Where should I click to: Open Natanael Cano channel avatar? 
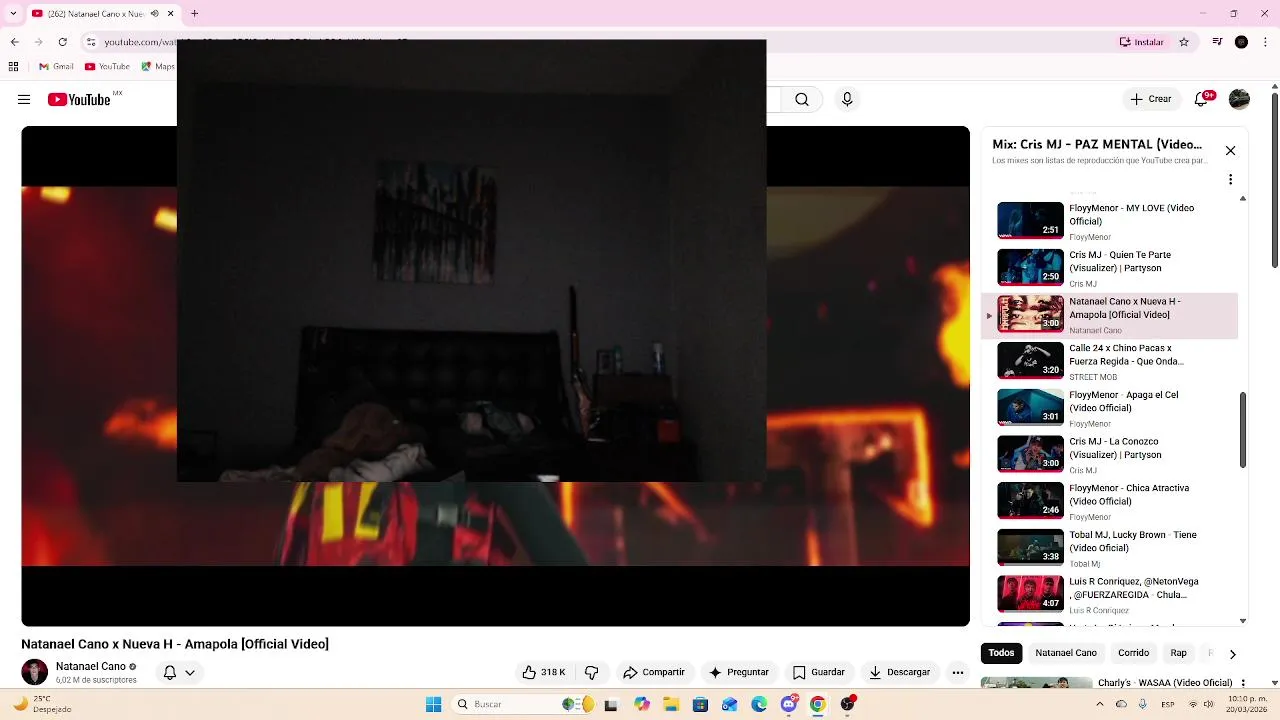(x=35, y=672)
